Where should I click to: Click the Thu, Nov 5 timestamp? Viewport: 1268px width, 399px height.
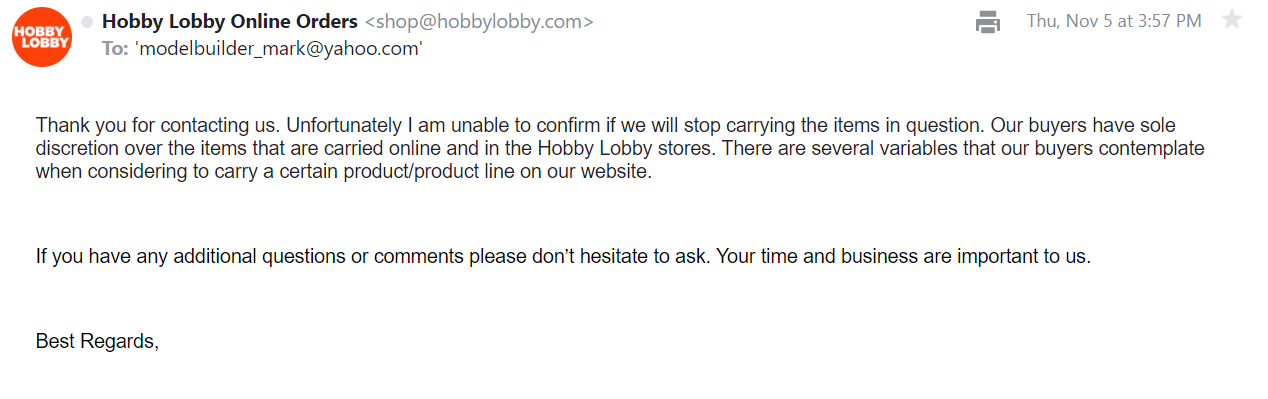[x=1114, y=21]
